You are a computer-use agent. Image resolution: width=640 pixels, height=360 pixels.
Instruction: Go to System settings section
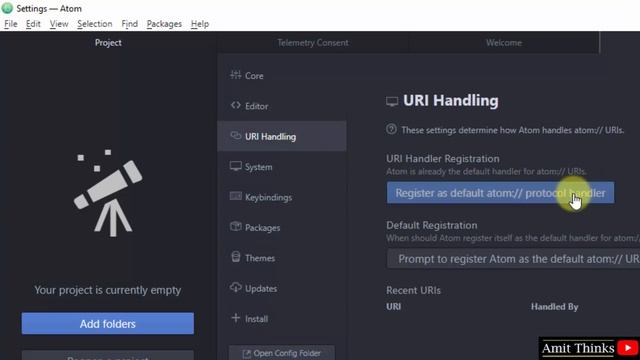pos(282,167)
